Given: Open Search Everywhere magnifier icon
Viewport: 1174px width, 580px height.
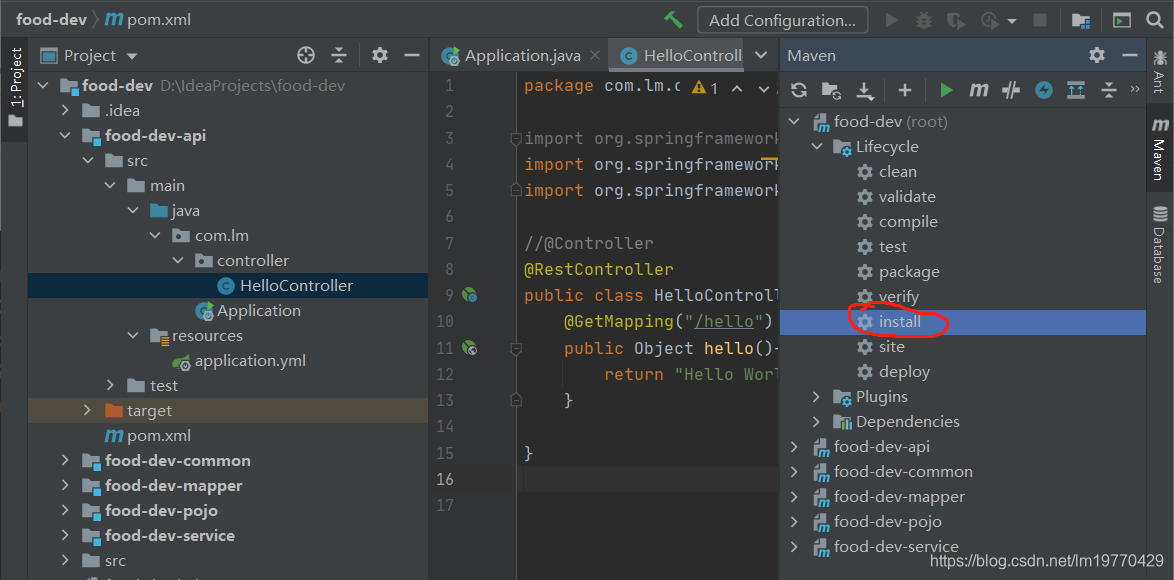Looking at the screenshot, I should click(1154, 20).
